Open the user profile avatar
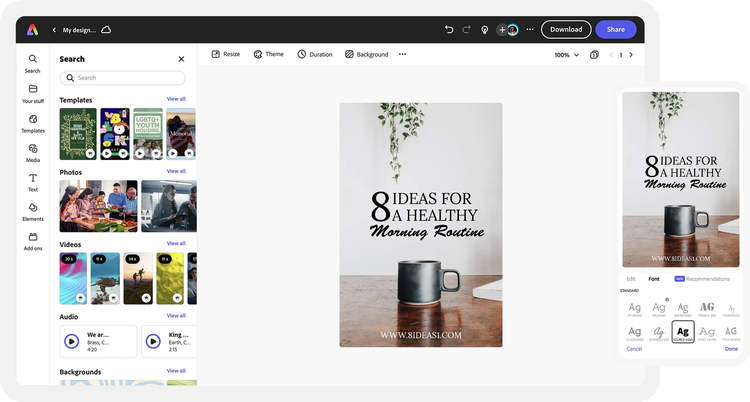Screen dimensions: 750x402 pos(513,30)
